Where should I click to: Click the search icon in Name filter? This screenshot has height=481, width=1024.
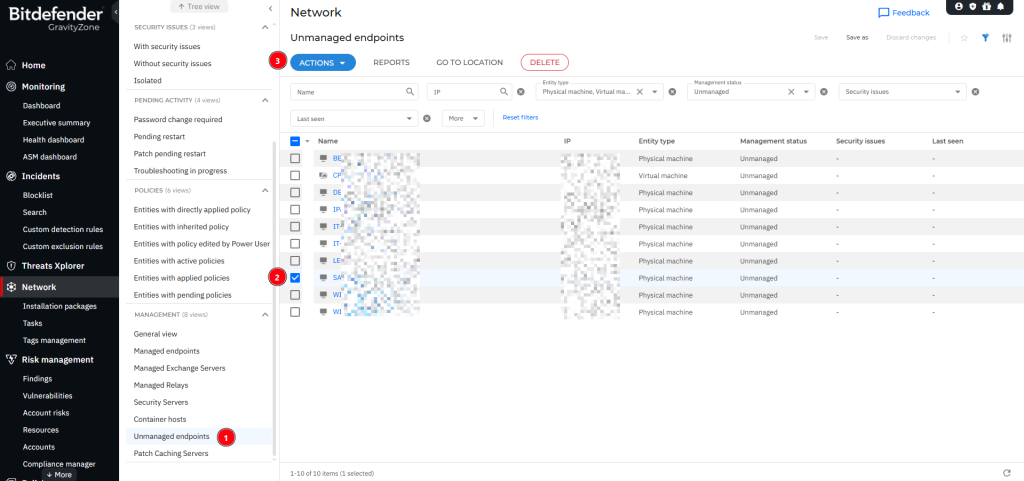(x=410, y=91)
